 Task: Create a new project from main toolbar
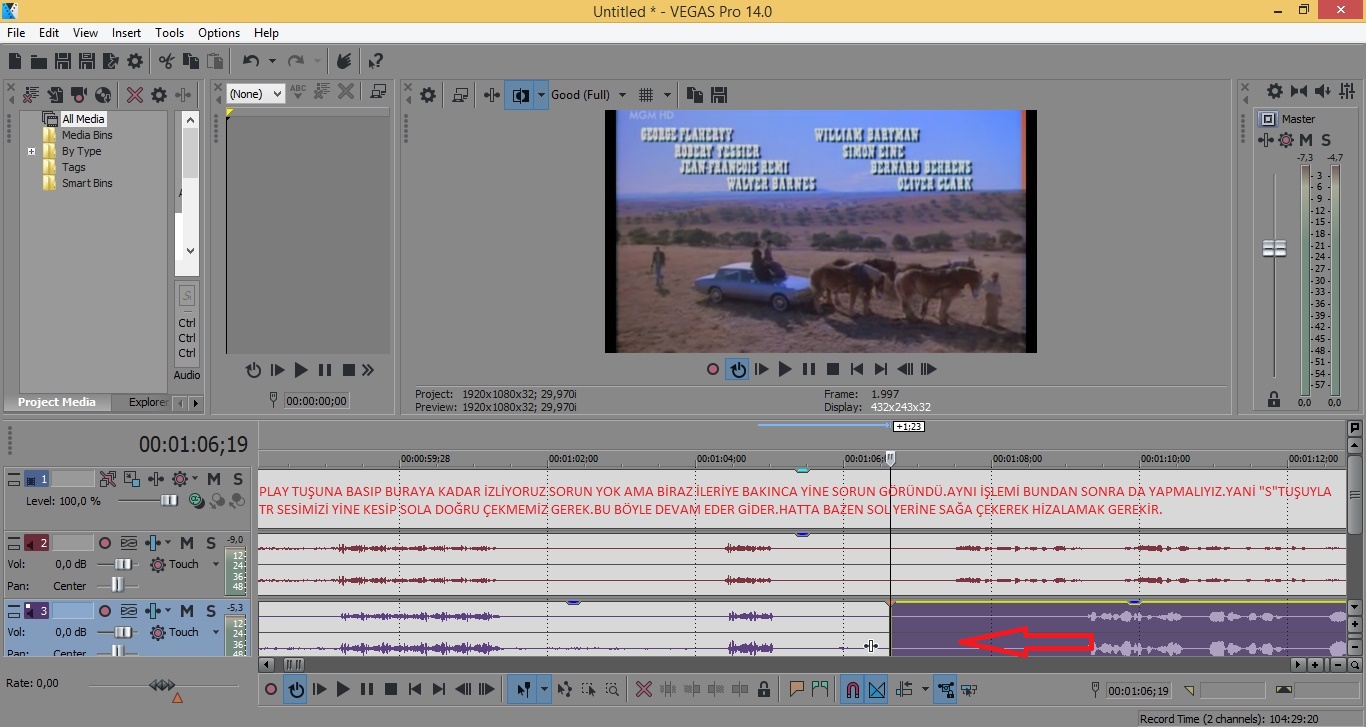pyautogui.click(x=15, y=61)
